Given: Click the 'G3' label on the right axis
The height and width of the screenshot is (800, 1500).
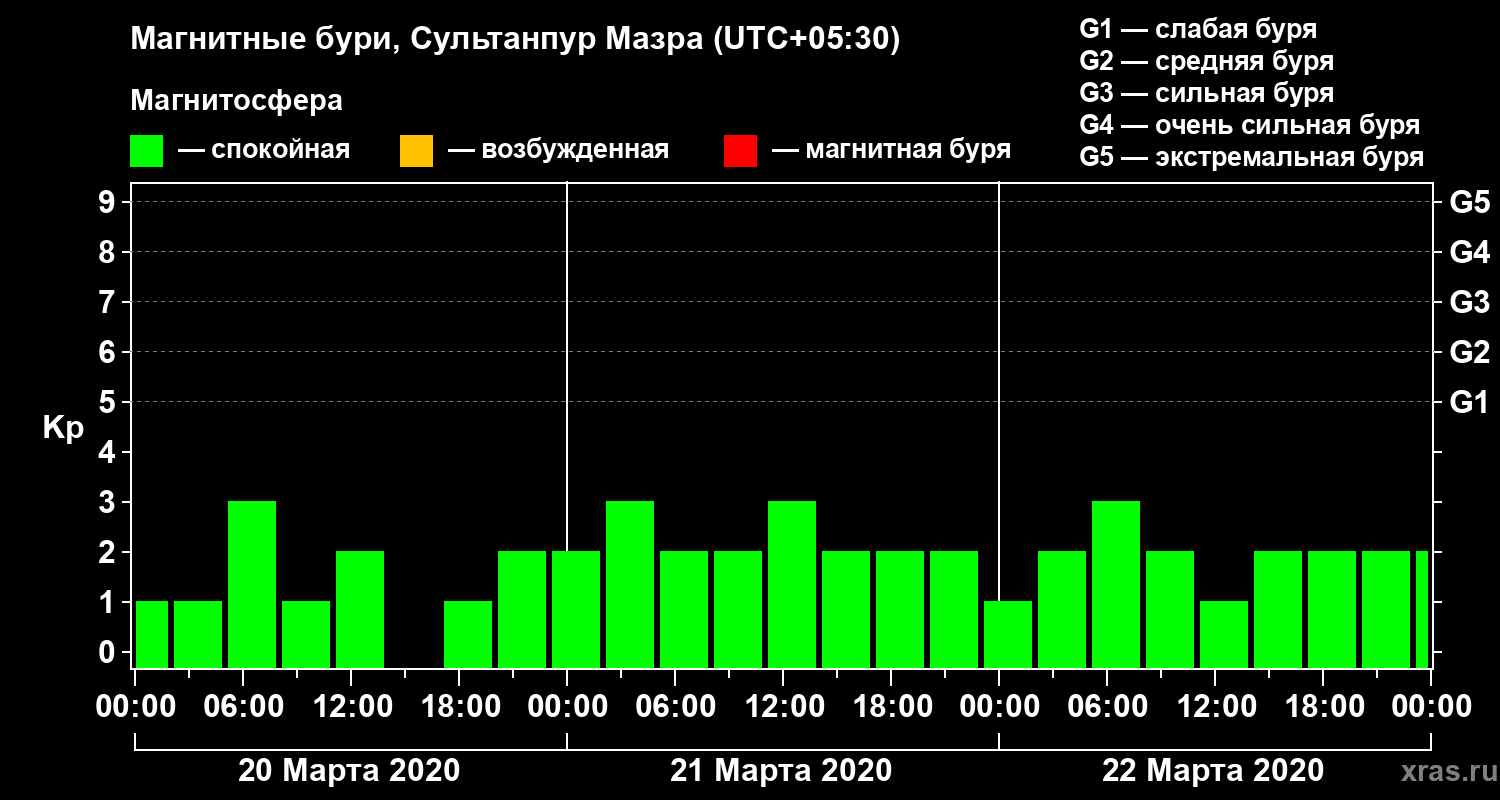Looking at the screenshot, I should click(x=1469, y=302).
